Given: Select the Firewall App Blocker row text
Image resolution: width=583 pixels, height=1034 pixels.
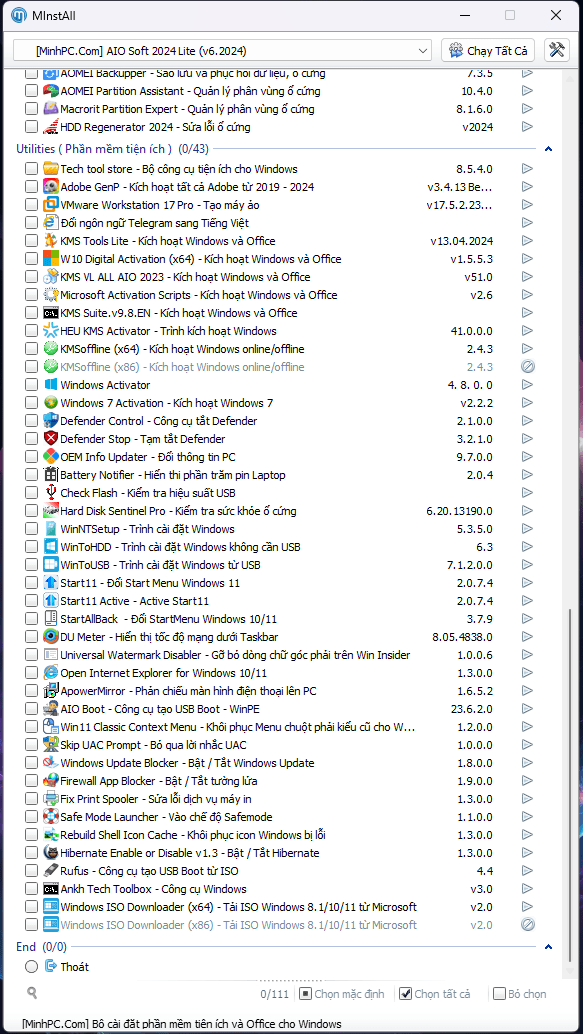Looking at the screenshot, I should click(158, 781).
